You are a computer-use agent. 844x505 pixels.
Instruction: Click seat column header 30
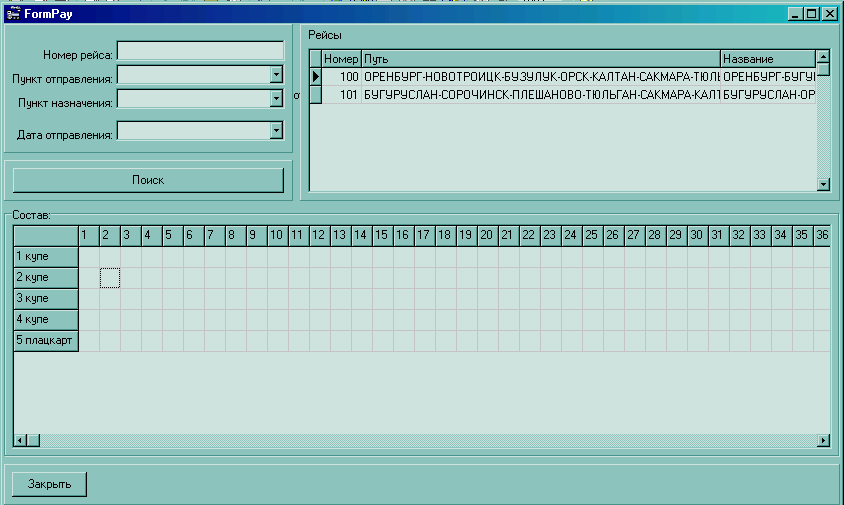coord(698,235)
